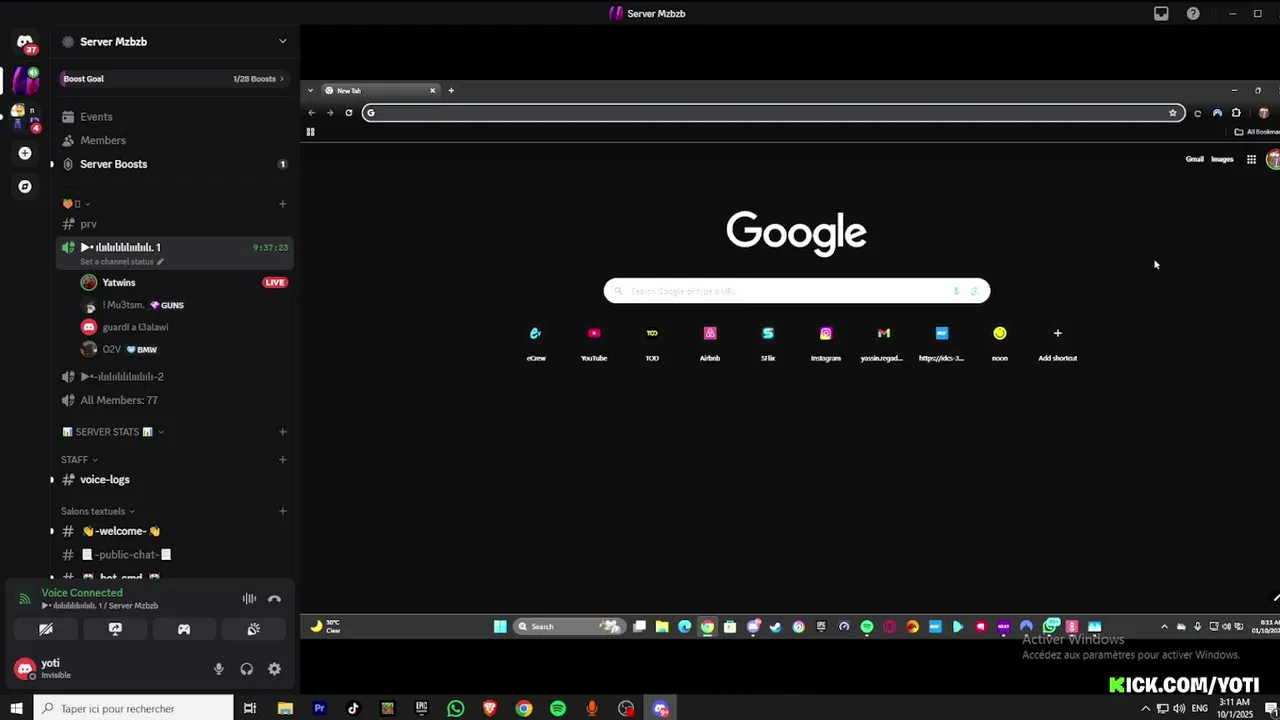1280x720 pixels.
Task: Open the voice-logs channel
Action: tap(175, 480)
